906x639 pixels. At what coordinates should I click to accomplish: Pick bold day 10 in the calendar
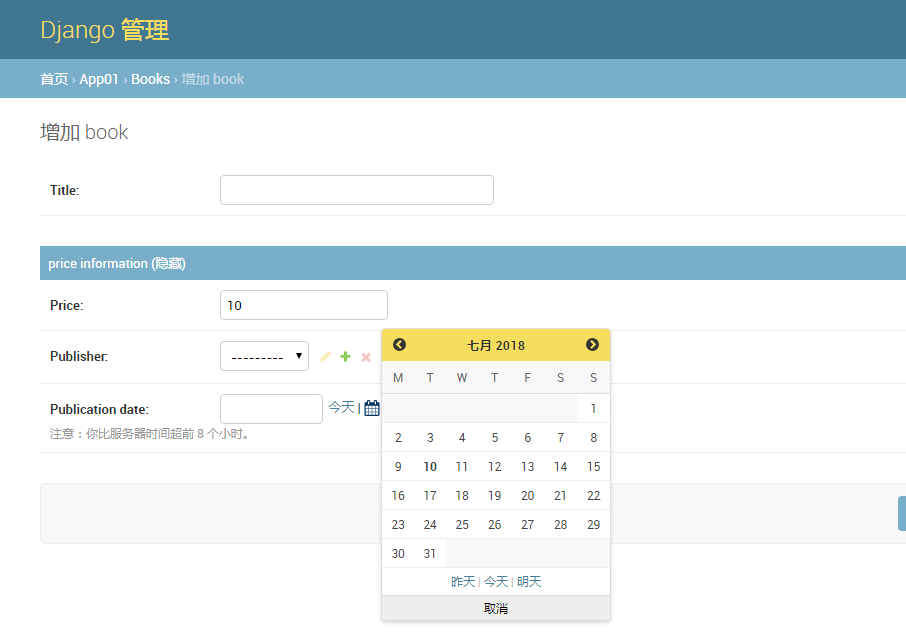(x=430, y=466)
